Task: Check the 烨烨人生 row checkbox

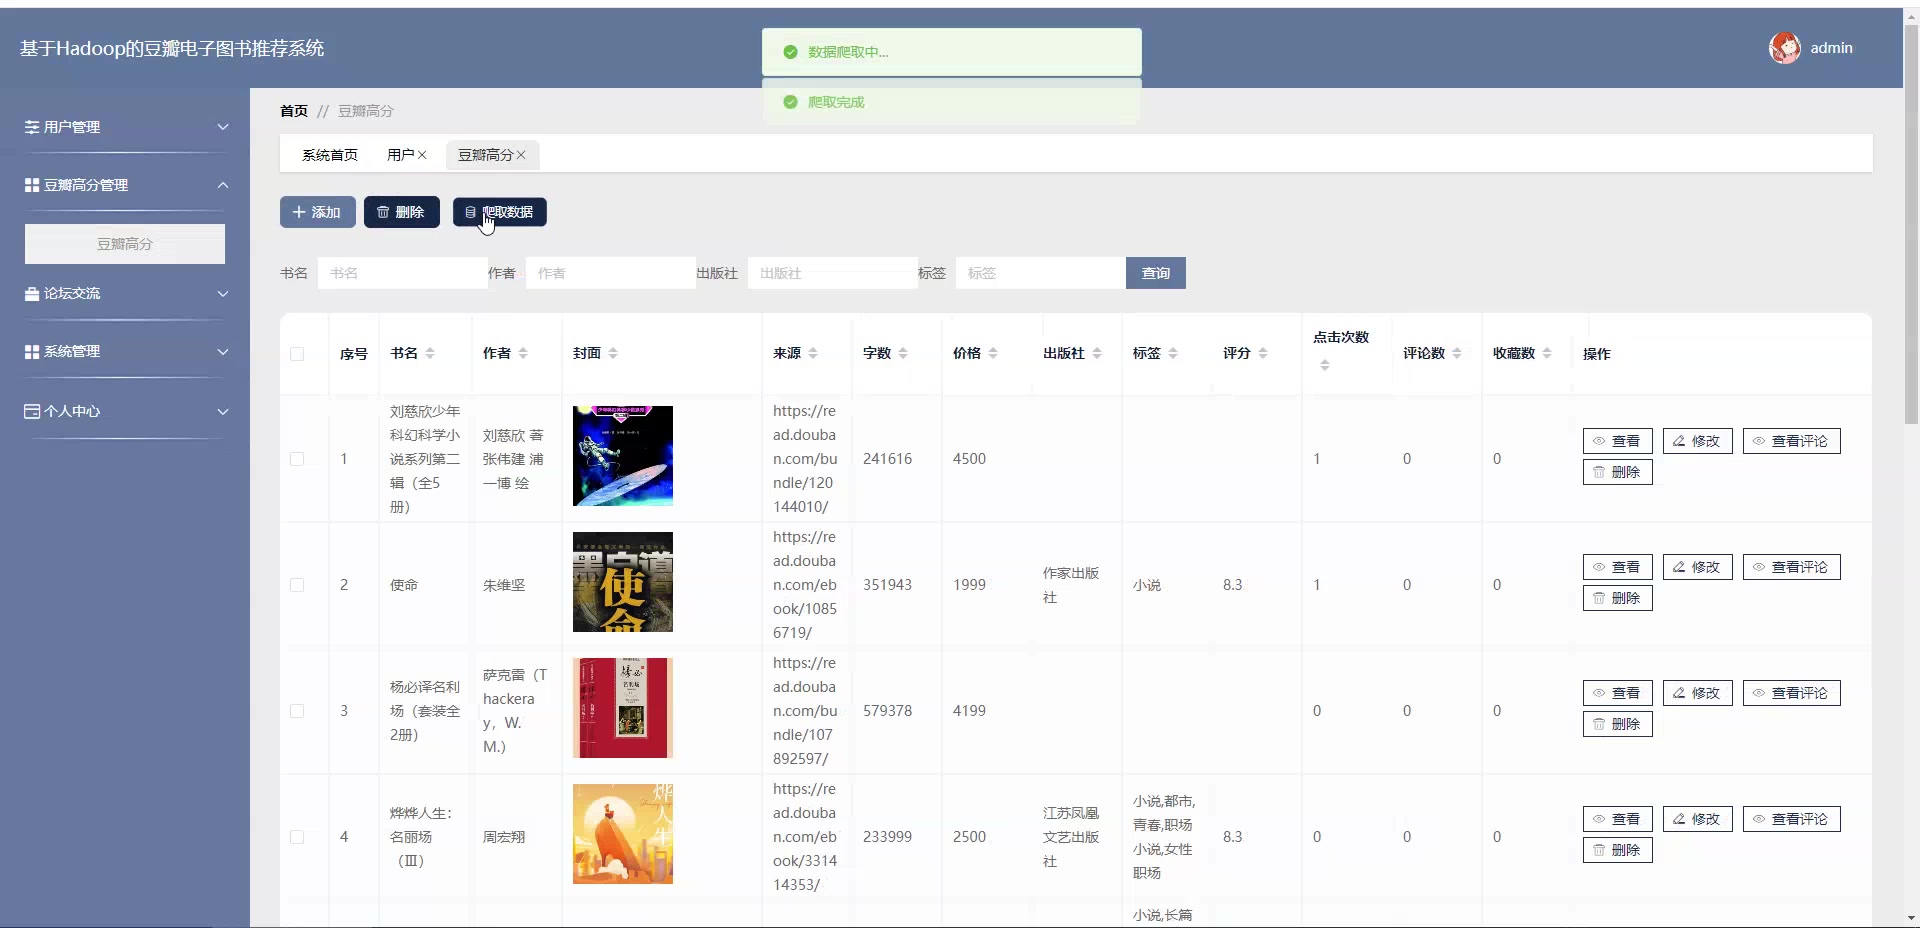Action: click(x=297, y=837)
